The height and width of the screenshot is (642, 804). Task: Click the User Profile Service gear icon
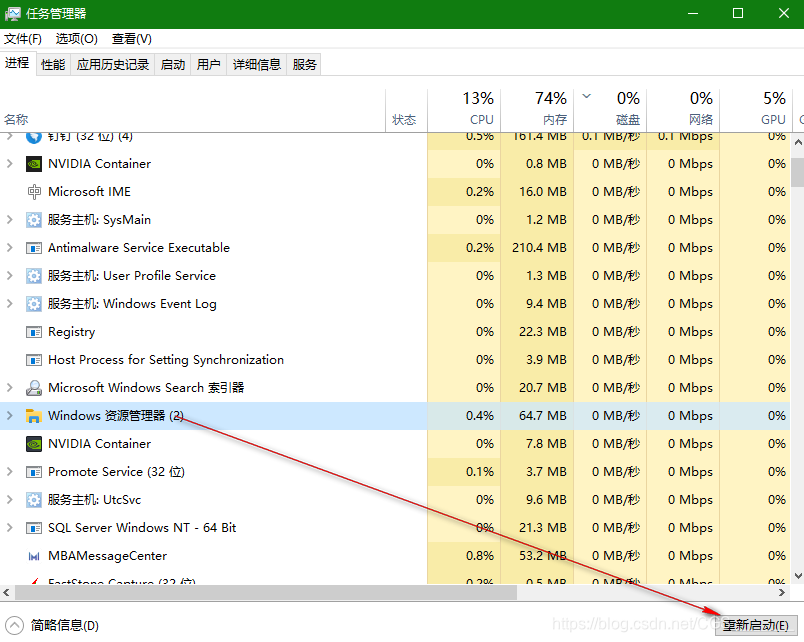34,276
